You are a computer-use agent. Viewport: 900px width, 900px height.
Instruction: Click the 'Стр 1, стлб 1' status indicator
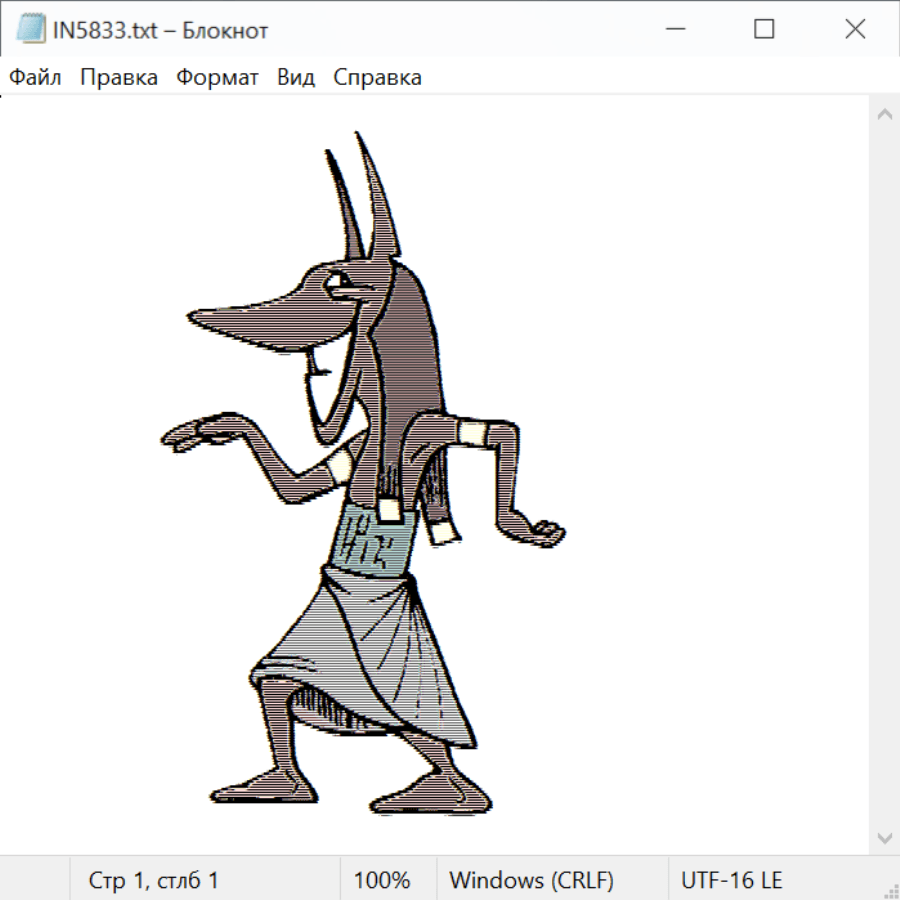[153, 881]
